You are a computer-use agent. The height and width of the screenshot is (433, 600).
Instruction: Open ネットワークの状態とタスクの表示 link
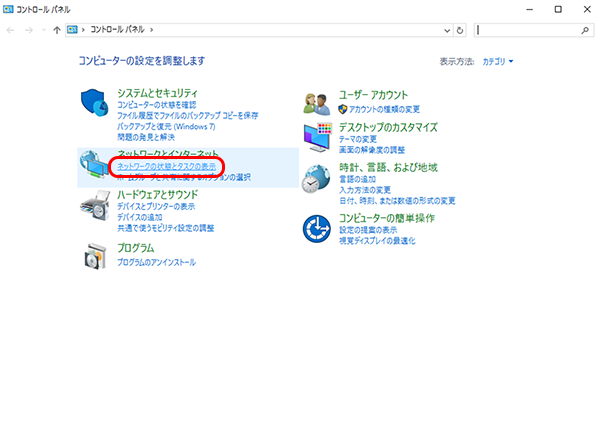166,165
